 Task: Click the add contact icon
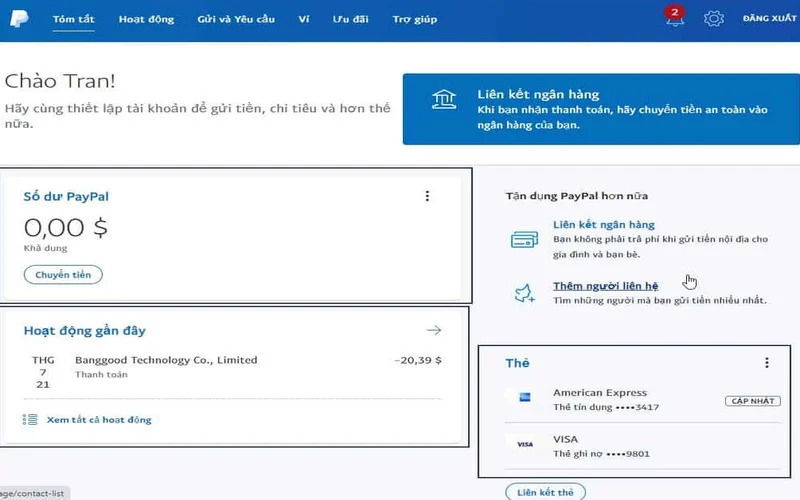click(524, 292)
